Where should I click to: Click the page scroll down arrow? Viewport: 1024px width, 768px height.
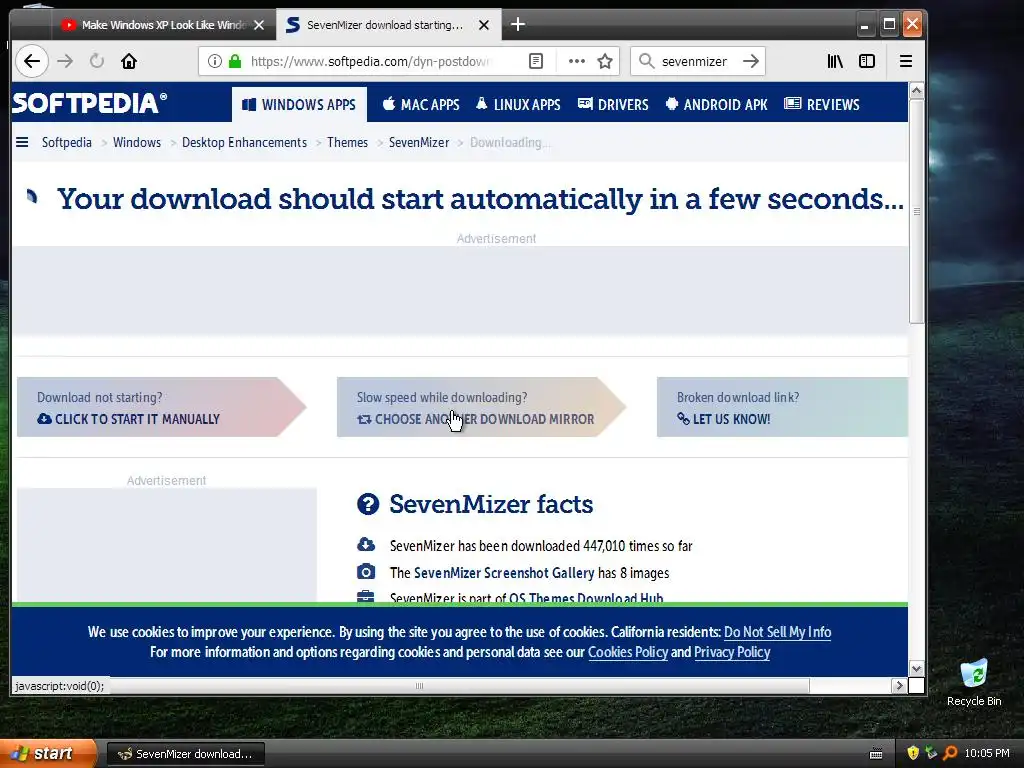point(917,669)
